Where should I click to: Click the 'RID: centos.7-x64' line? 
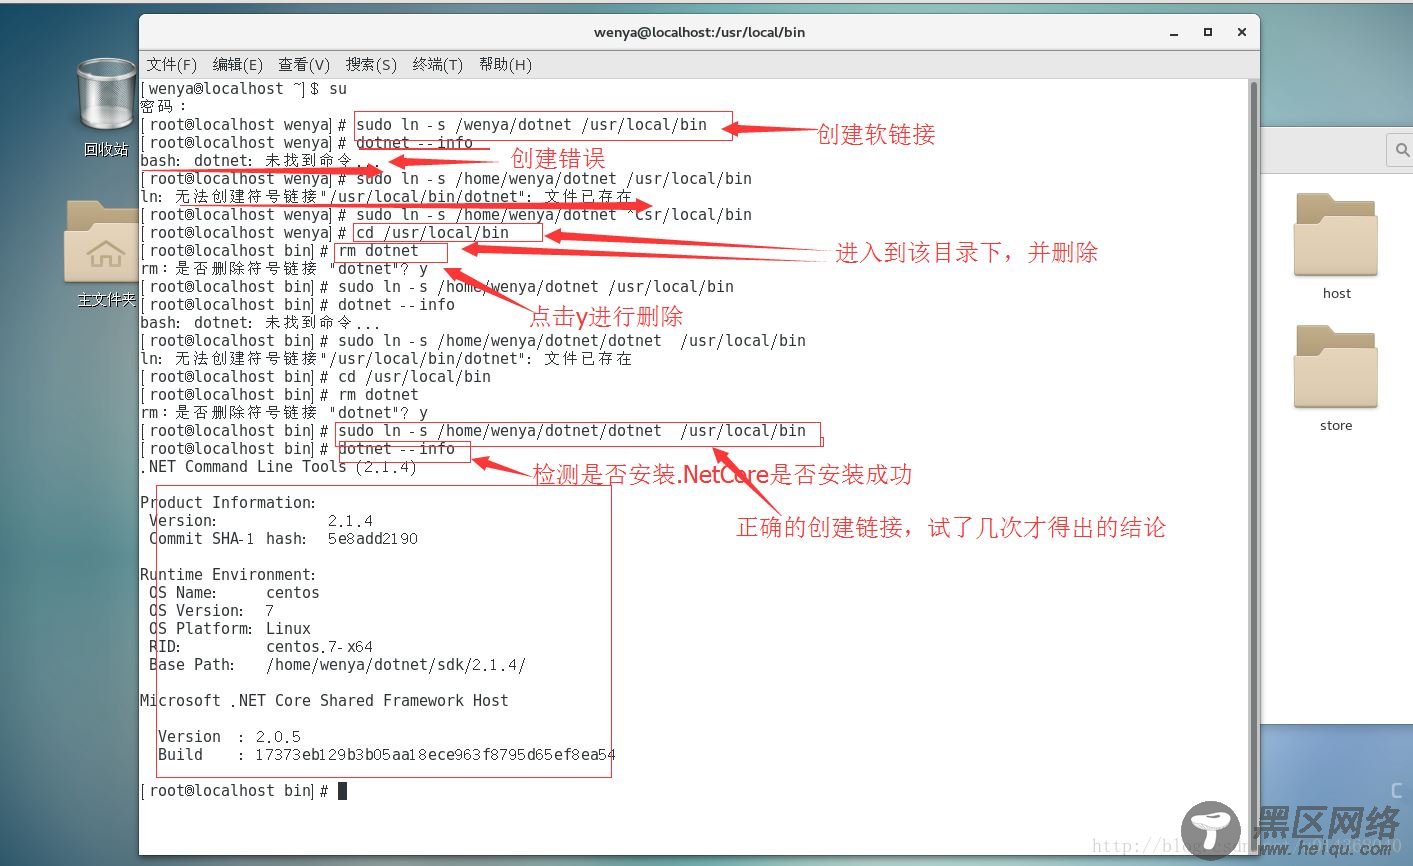tap(261, 647)
